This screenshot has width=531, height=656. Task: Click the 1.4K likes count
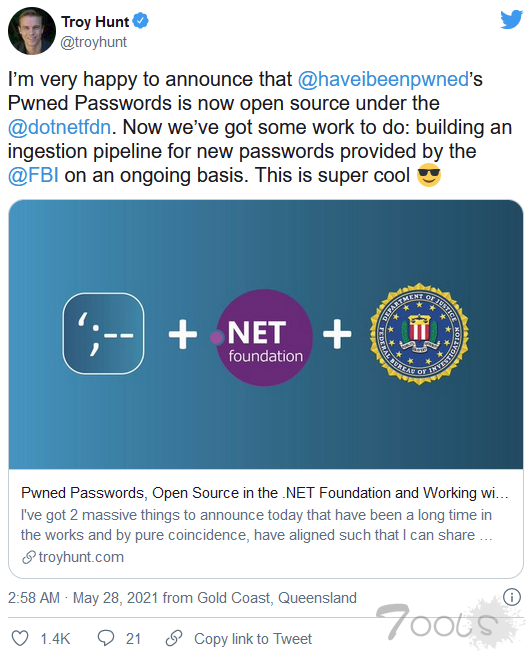(x=55, y=639)
